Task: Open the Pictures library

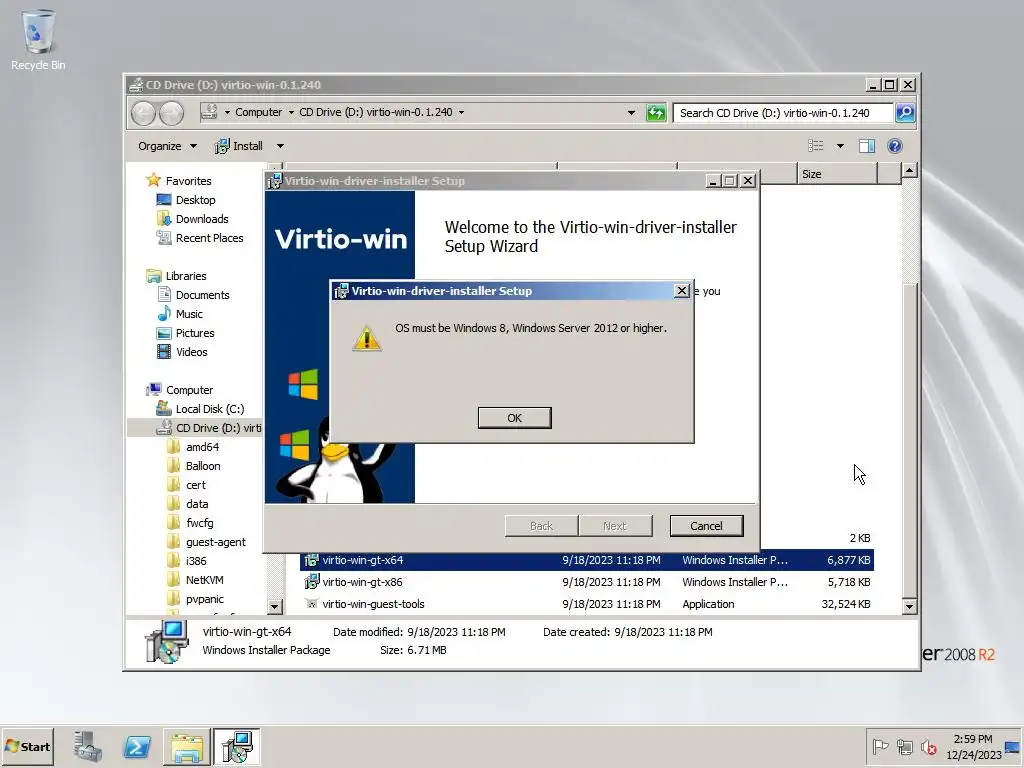Action: coord(195,332)
